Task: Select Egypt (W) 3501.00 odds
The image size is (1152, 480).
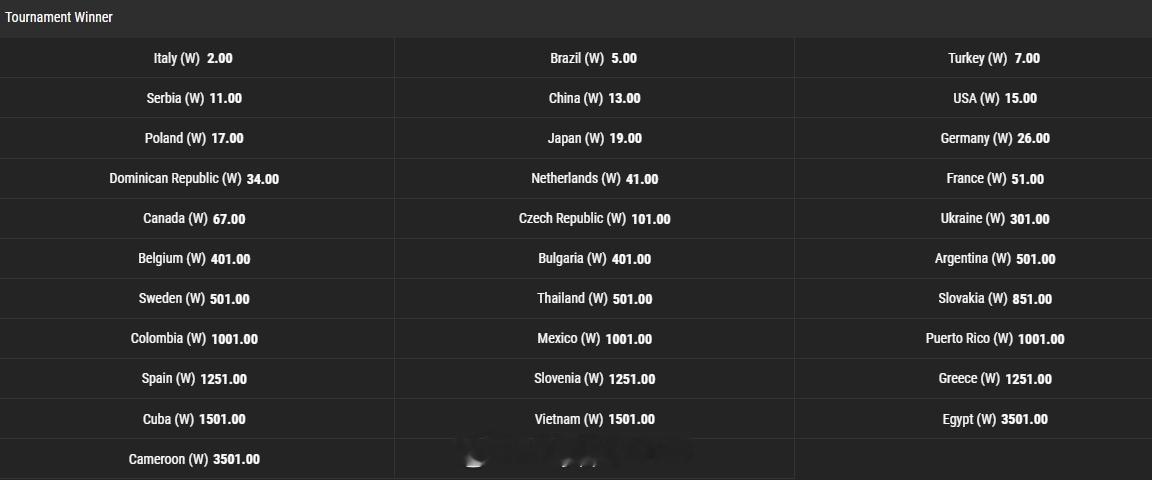Action: click(x=973, y=419)
